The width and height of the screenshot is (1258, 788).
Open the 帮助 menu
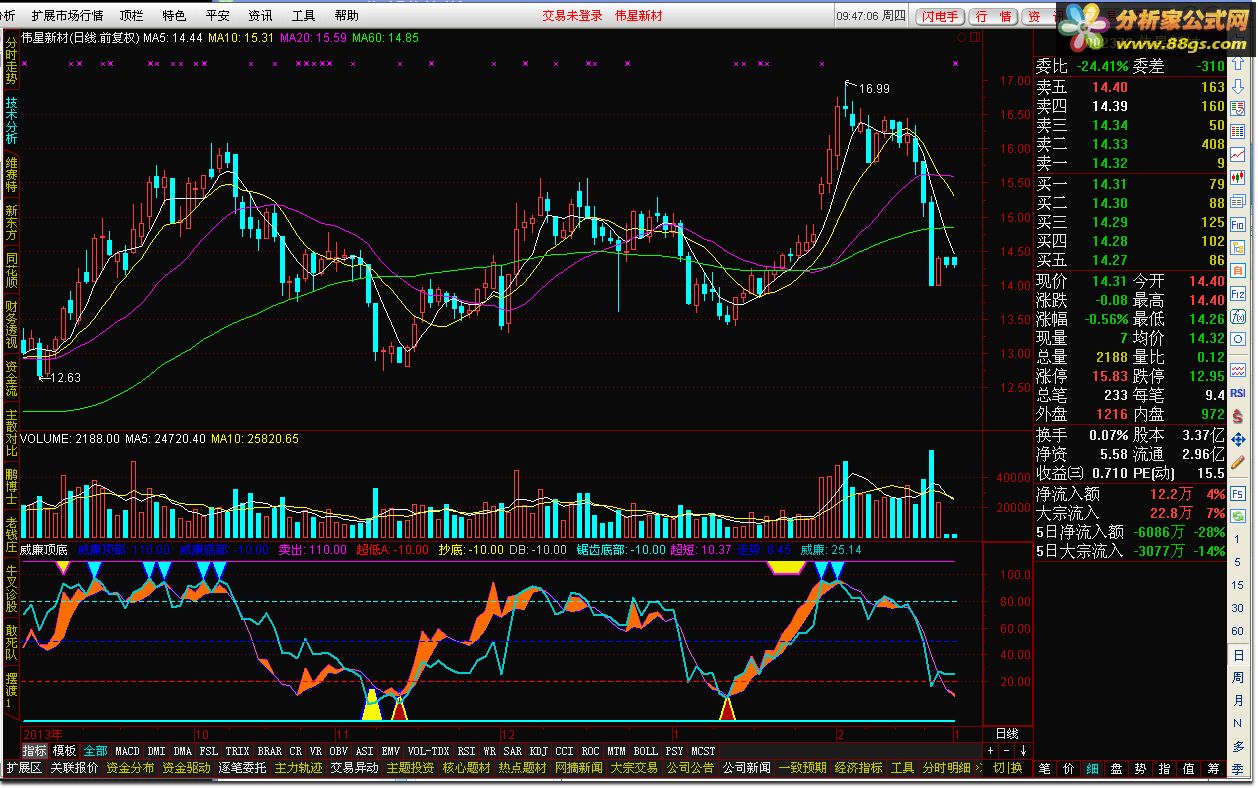click(x=346, y=16)
